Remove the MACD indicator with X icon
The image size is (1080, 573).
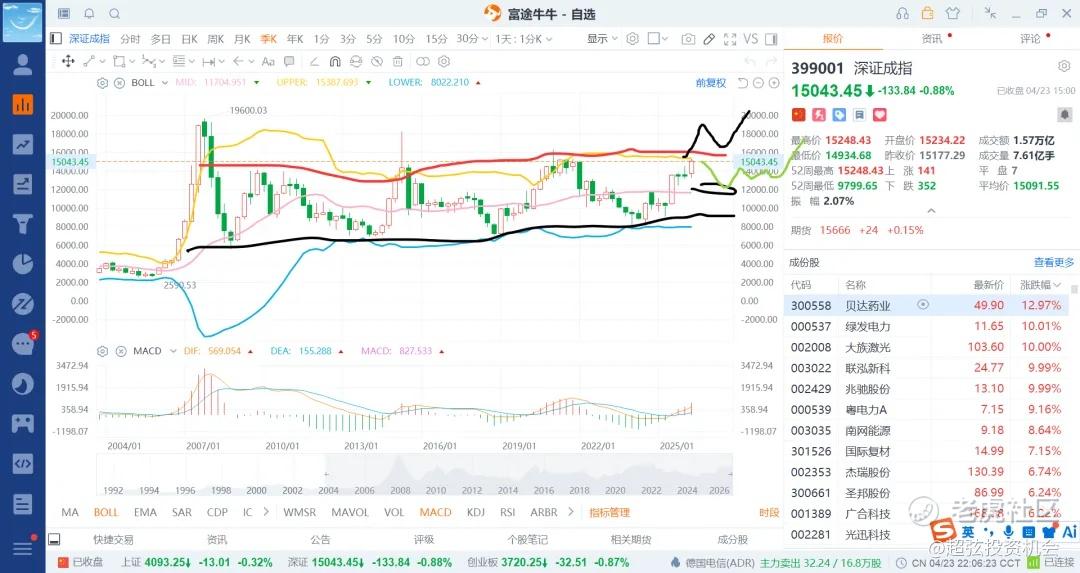pos(121,351)
